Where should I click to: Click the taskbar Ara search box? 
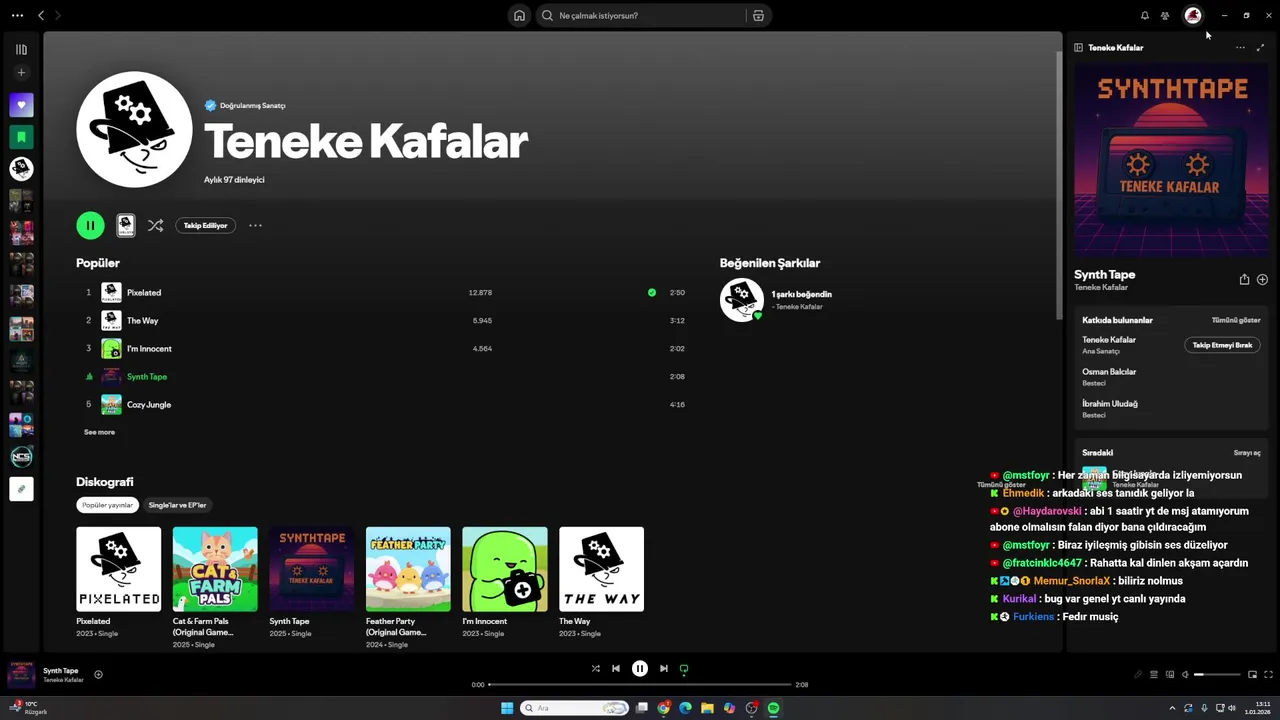coord(574,708)
